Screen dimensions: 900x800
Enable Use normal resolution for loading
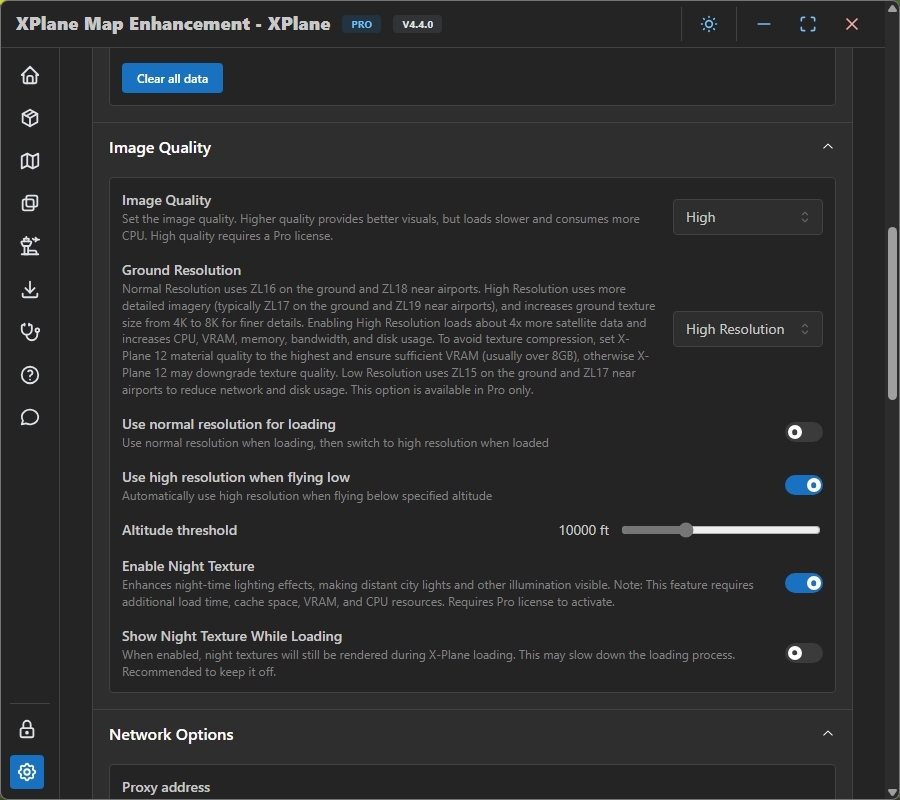[x=803, y=432]
